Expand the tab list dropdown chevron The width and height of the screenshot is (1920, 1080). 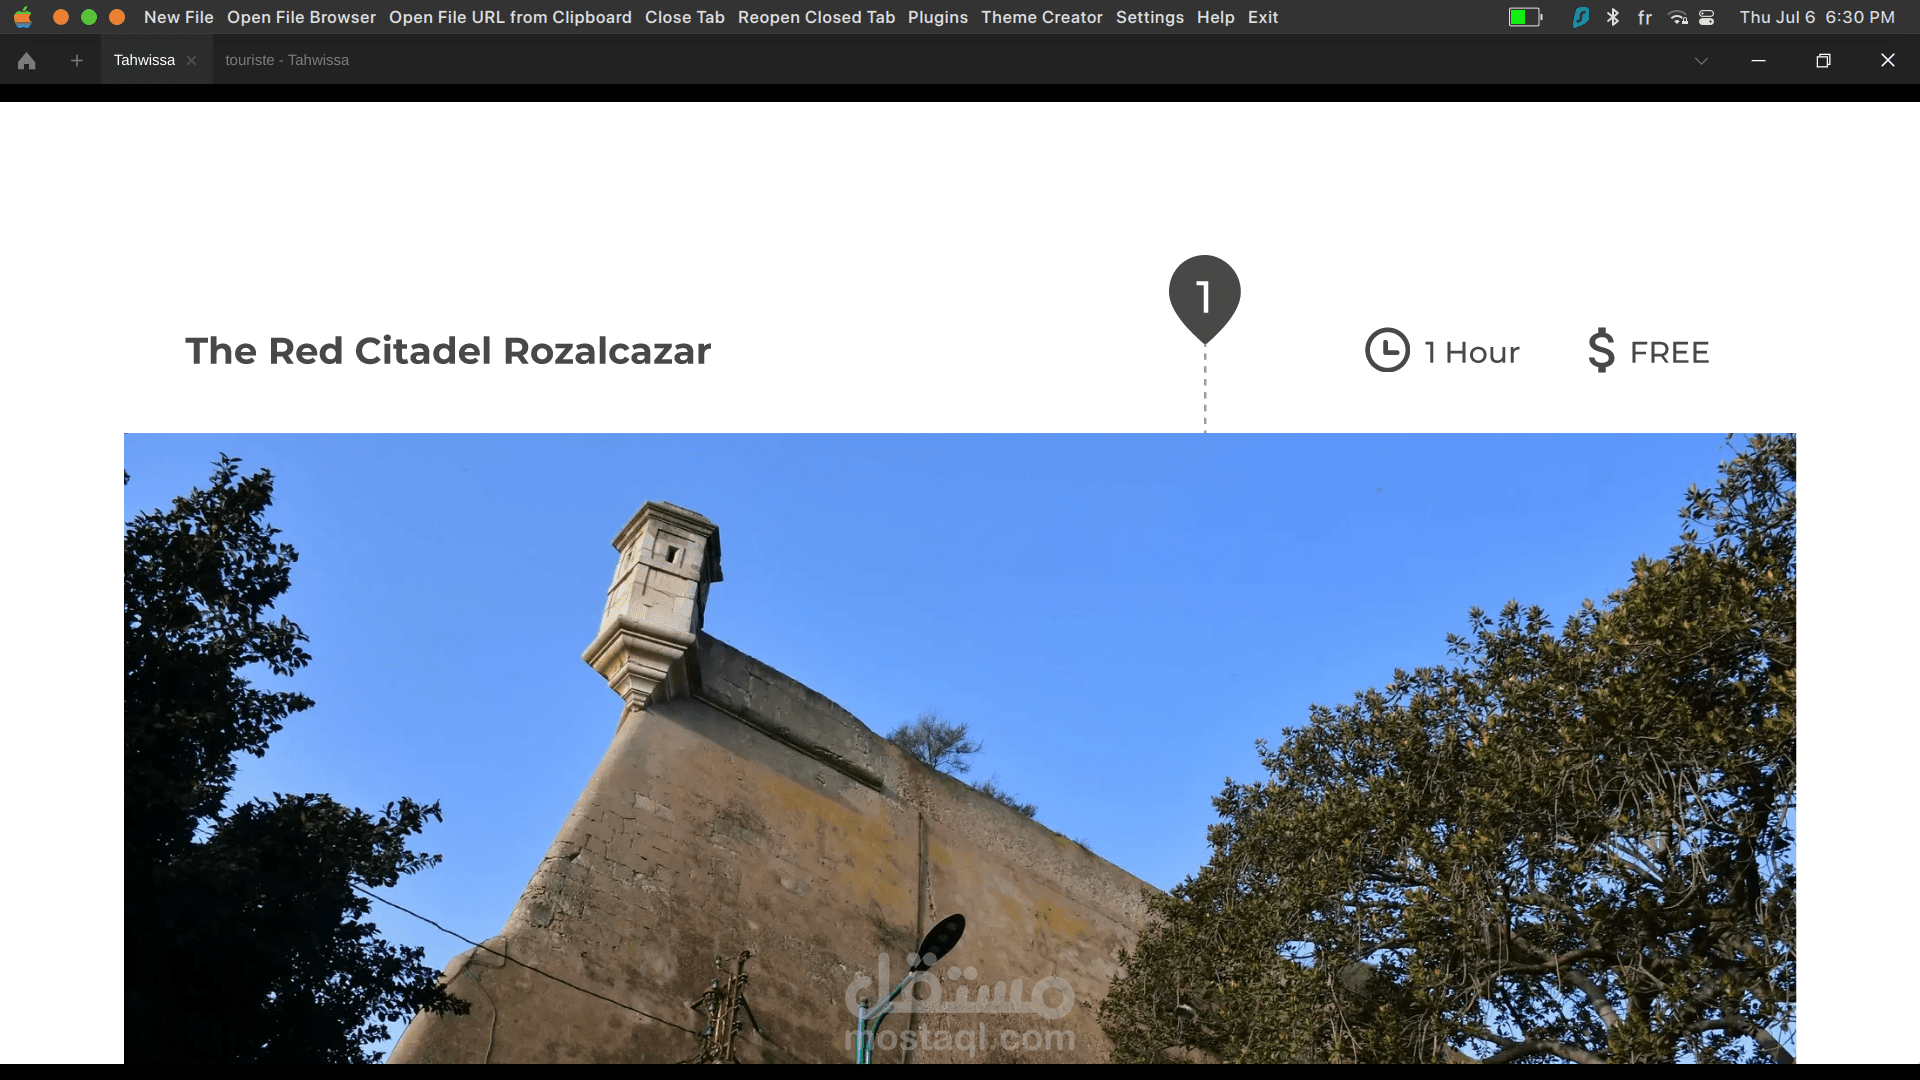click(1700, 61)
